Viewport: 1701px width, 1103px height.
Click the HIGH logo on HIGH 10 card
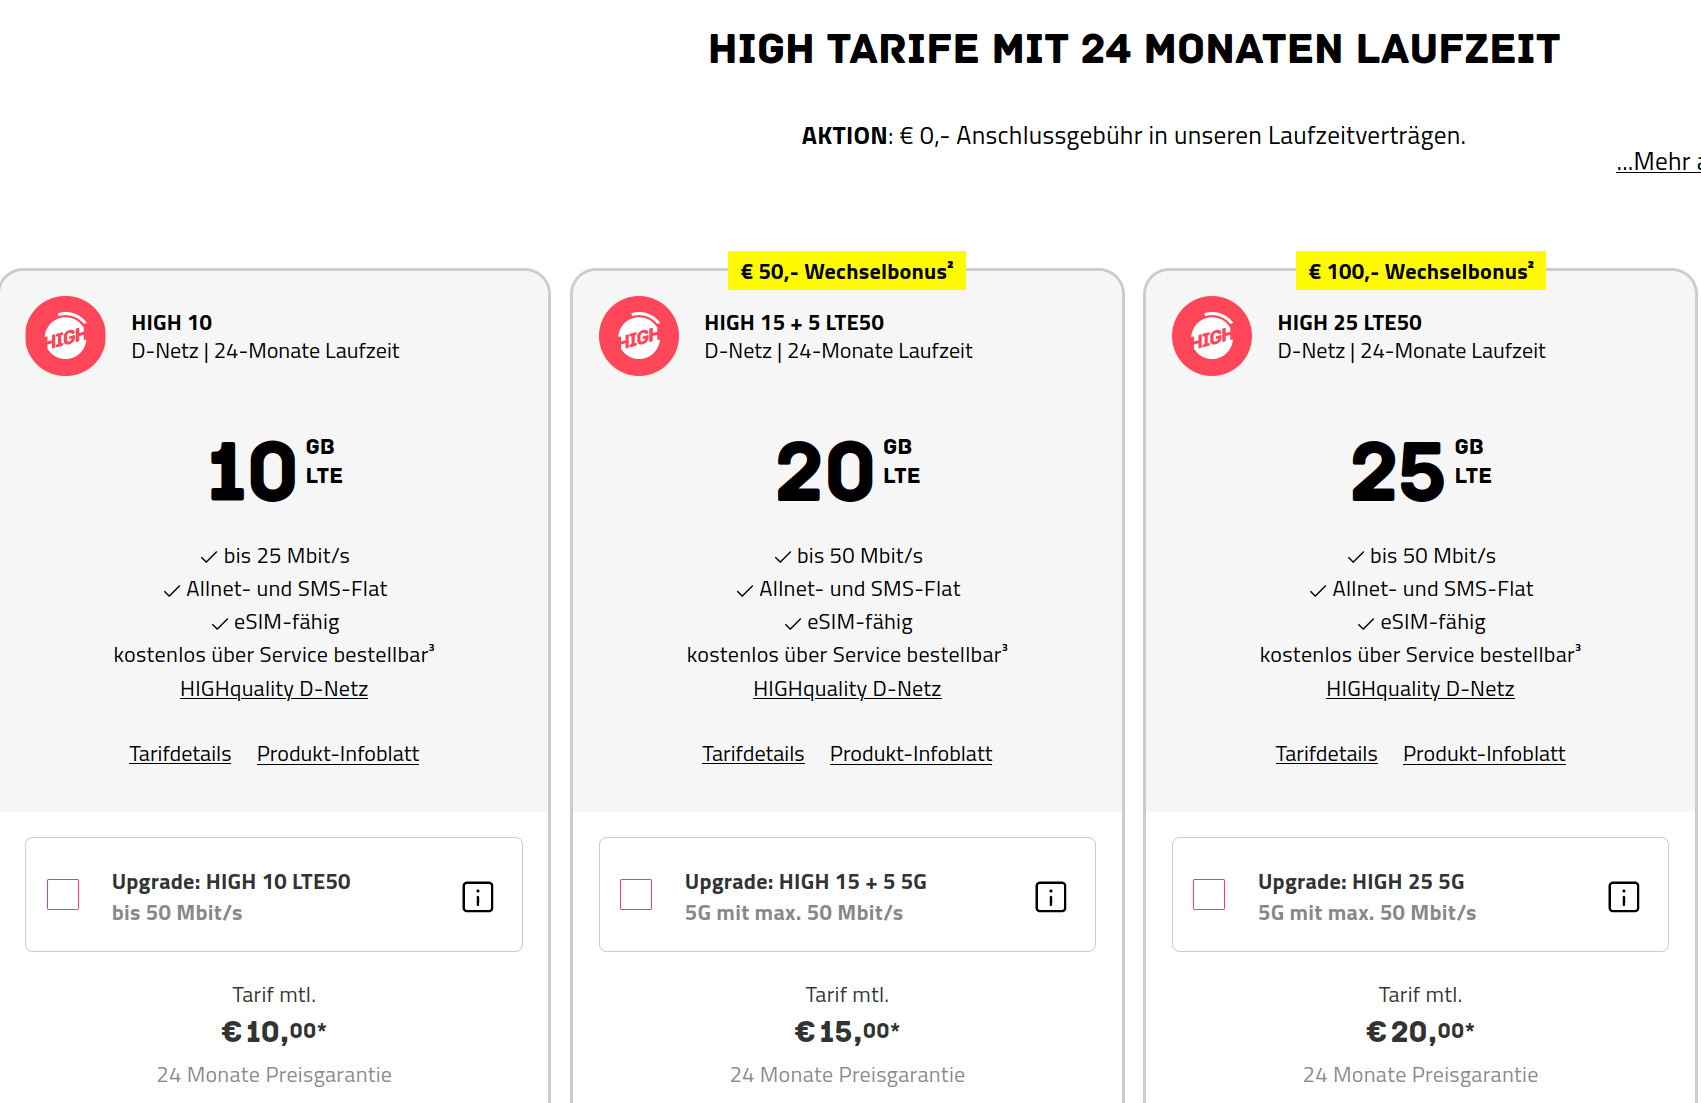pos(66,336)
